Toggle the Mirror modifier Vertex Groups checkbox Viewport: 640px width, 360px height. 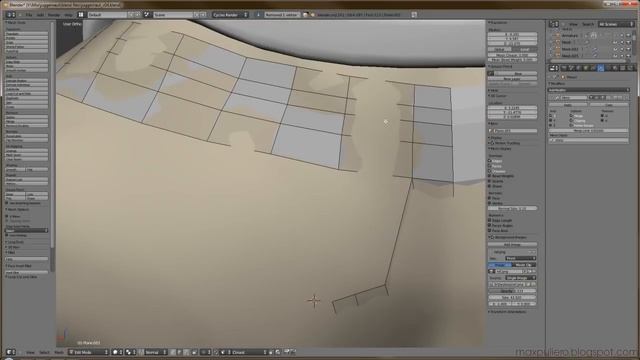pos(571,126)
